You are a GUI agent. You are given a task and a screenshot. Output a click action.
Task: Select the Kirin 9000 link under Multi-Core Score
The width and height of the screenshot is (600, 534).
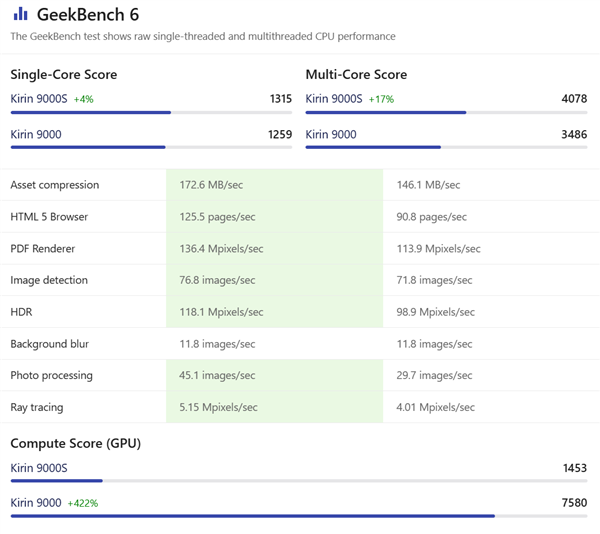[330, 134]
